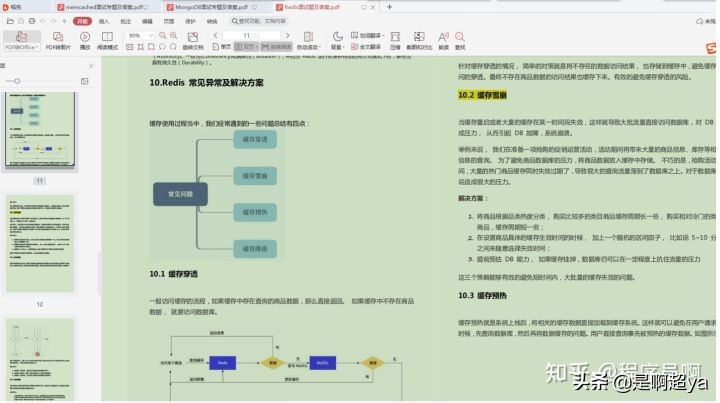Viewport: 720px width, 403px height.
Task: Expand the 背景 dropdown arrow
Action: pos(344,47)
